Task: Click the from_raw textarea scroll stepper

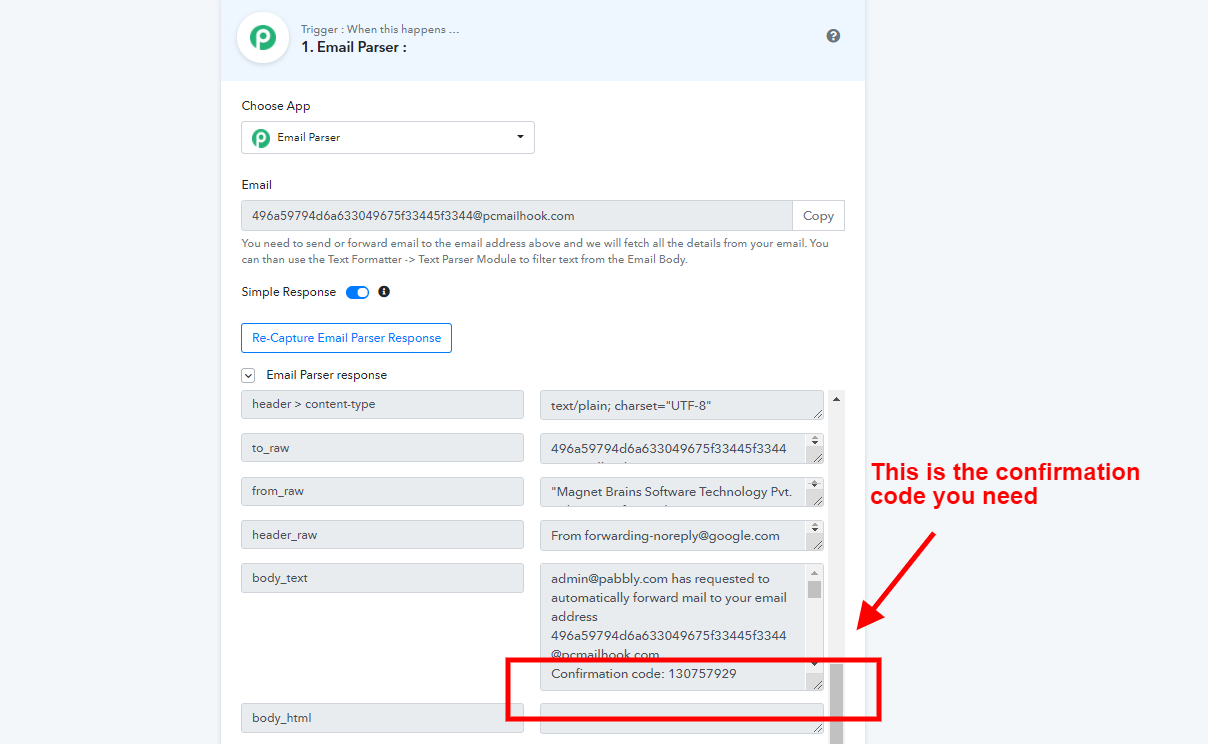Action: tap(814, 484)
